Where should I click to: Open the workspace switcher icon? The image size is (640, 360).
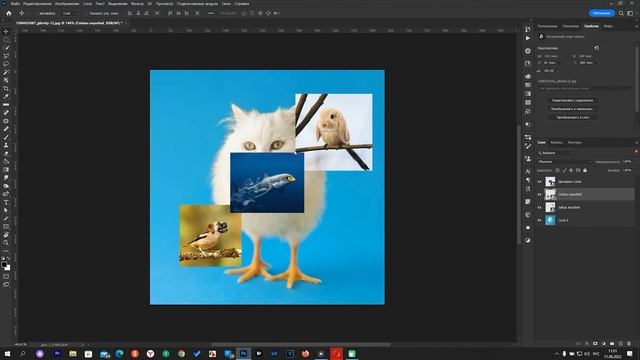point(630,13)
